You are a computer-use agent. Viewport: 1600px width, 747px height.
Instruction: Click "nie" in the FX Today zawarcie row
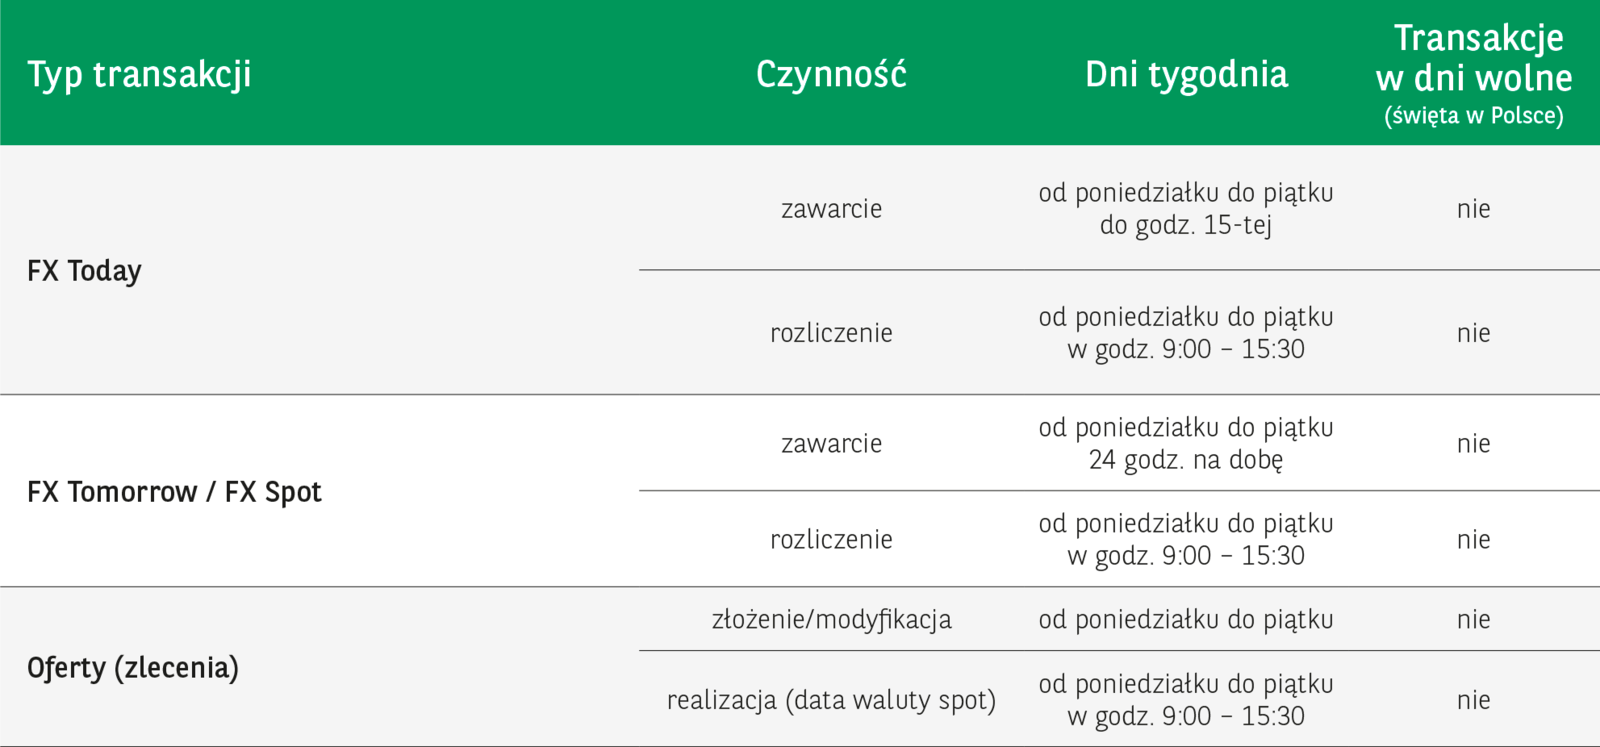pos(1473,209)
